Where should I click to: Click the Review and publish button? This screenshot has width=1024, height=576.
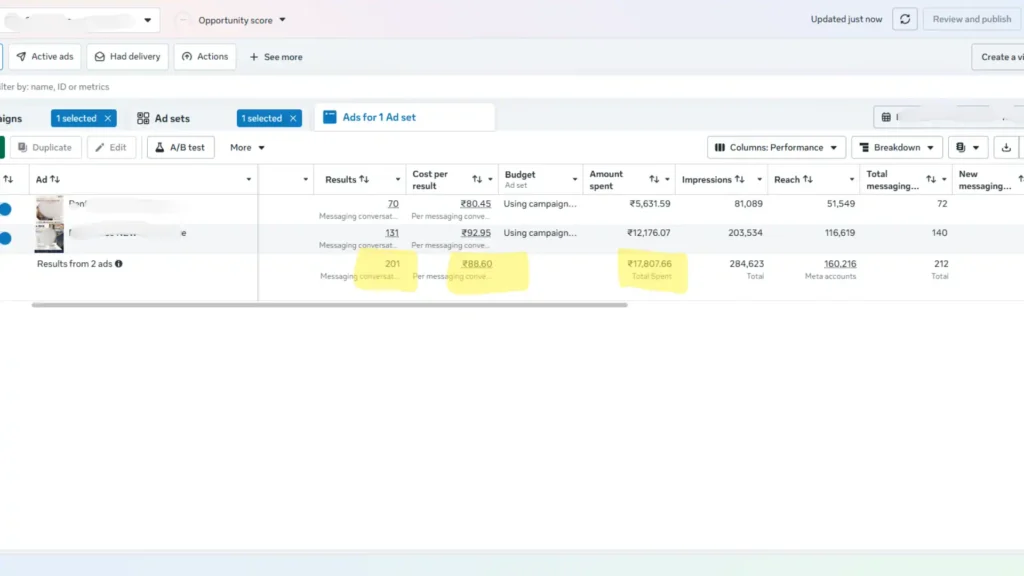[x=971, y=19]
